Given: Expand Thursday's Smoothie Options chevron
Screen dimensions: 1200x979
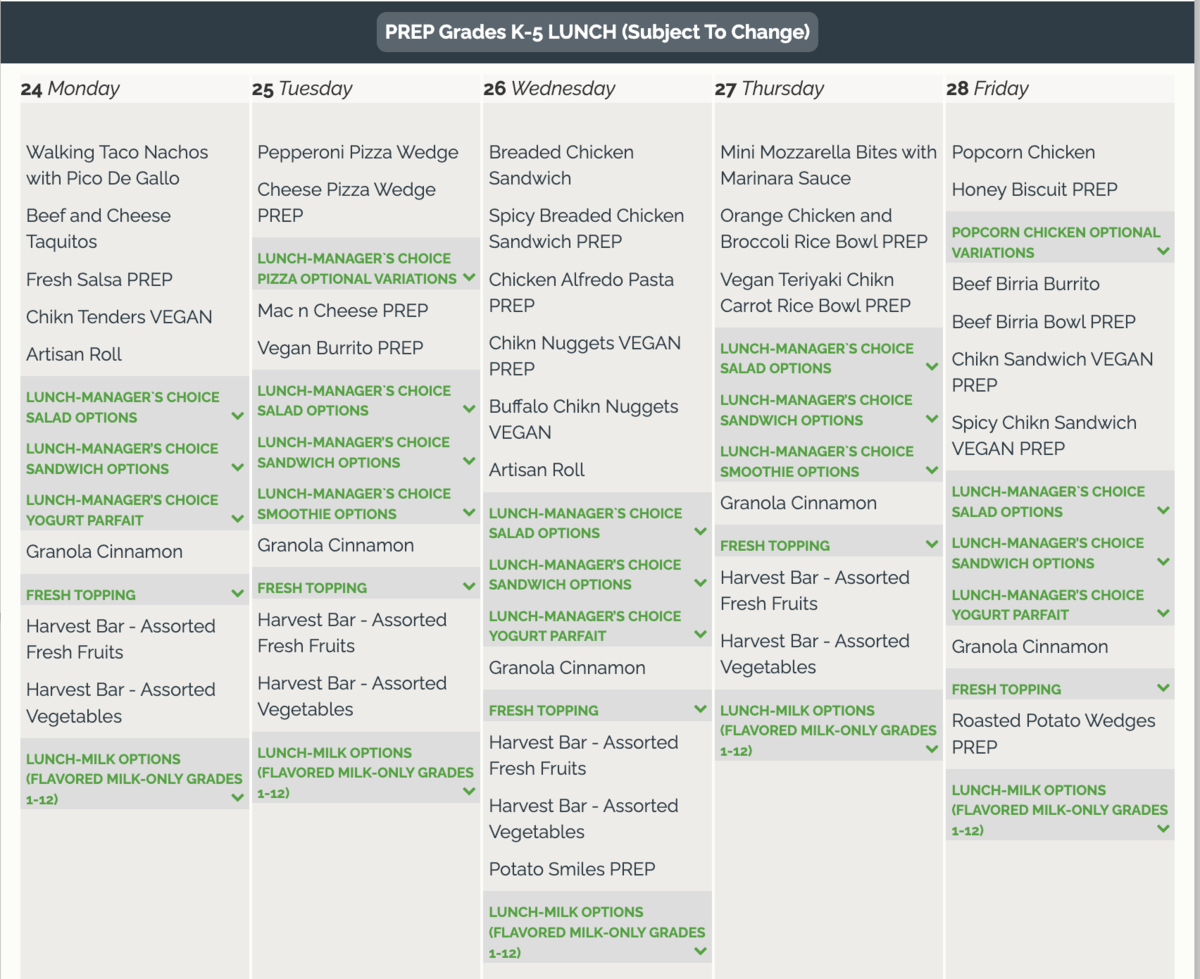Looking at the screenshot, I should [x=932, y=470].
